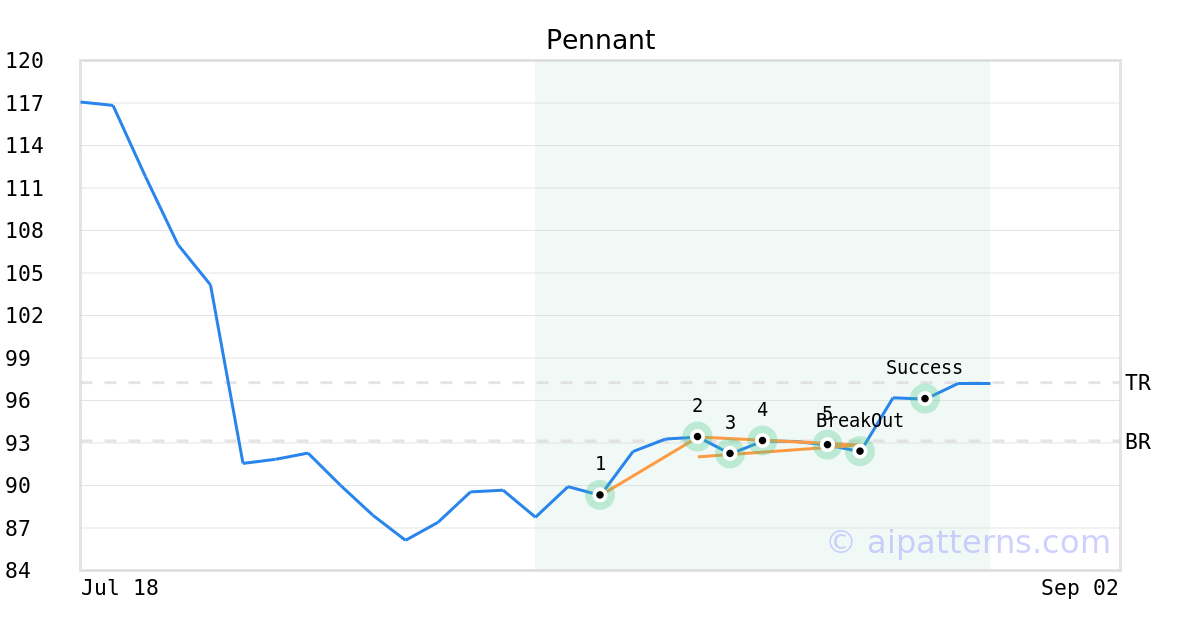The width and height of the screenshot is (1200, 630).
Task: Click the Jul 18 start date label
Action: coord(120,588)
